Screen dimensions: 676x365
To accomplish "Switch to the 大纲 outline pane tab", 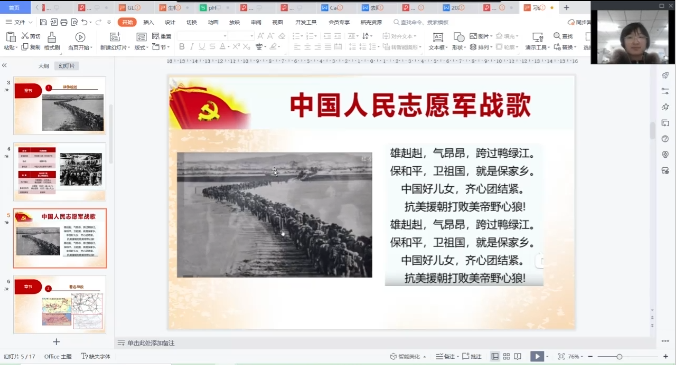I will pos(44,66).
